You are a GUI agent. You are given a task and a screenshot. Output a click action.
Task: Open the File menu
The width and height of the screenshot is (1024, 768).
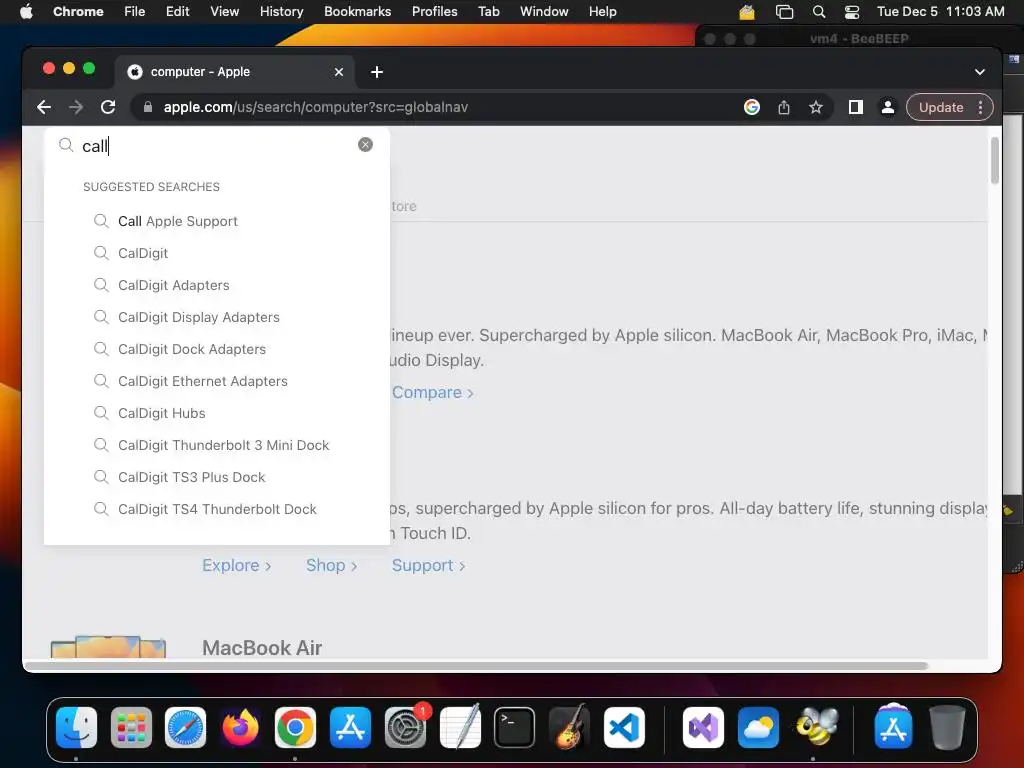[x=135, y=11]
